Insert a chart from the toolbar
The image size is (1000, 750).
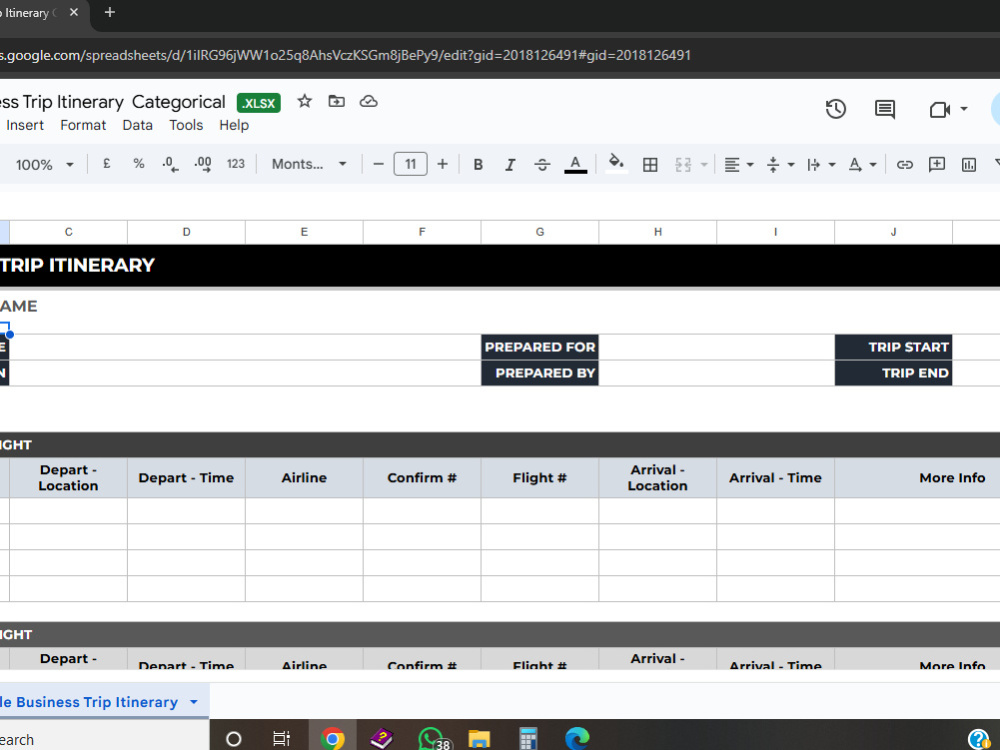click(969, 165)
